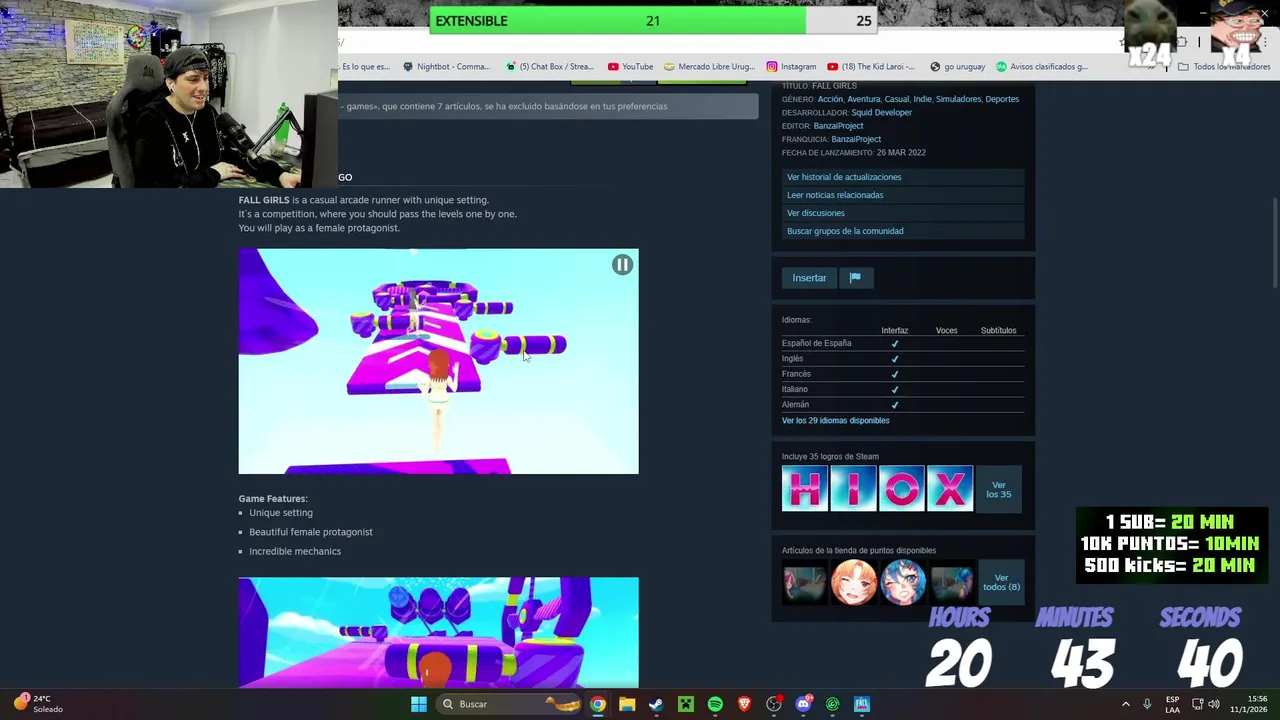Open the Mercado Libre Uruguay bookmark
The width and height of the screenshot is (1280, 720).
coord(708,66)
